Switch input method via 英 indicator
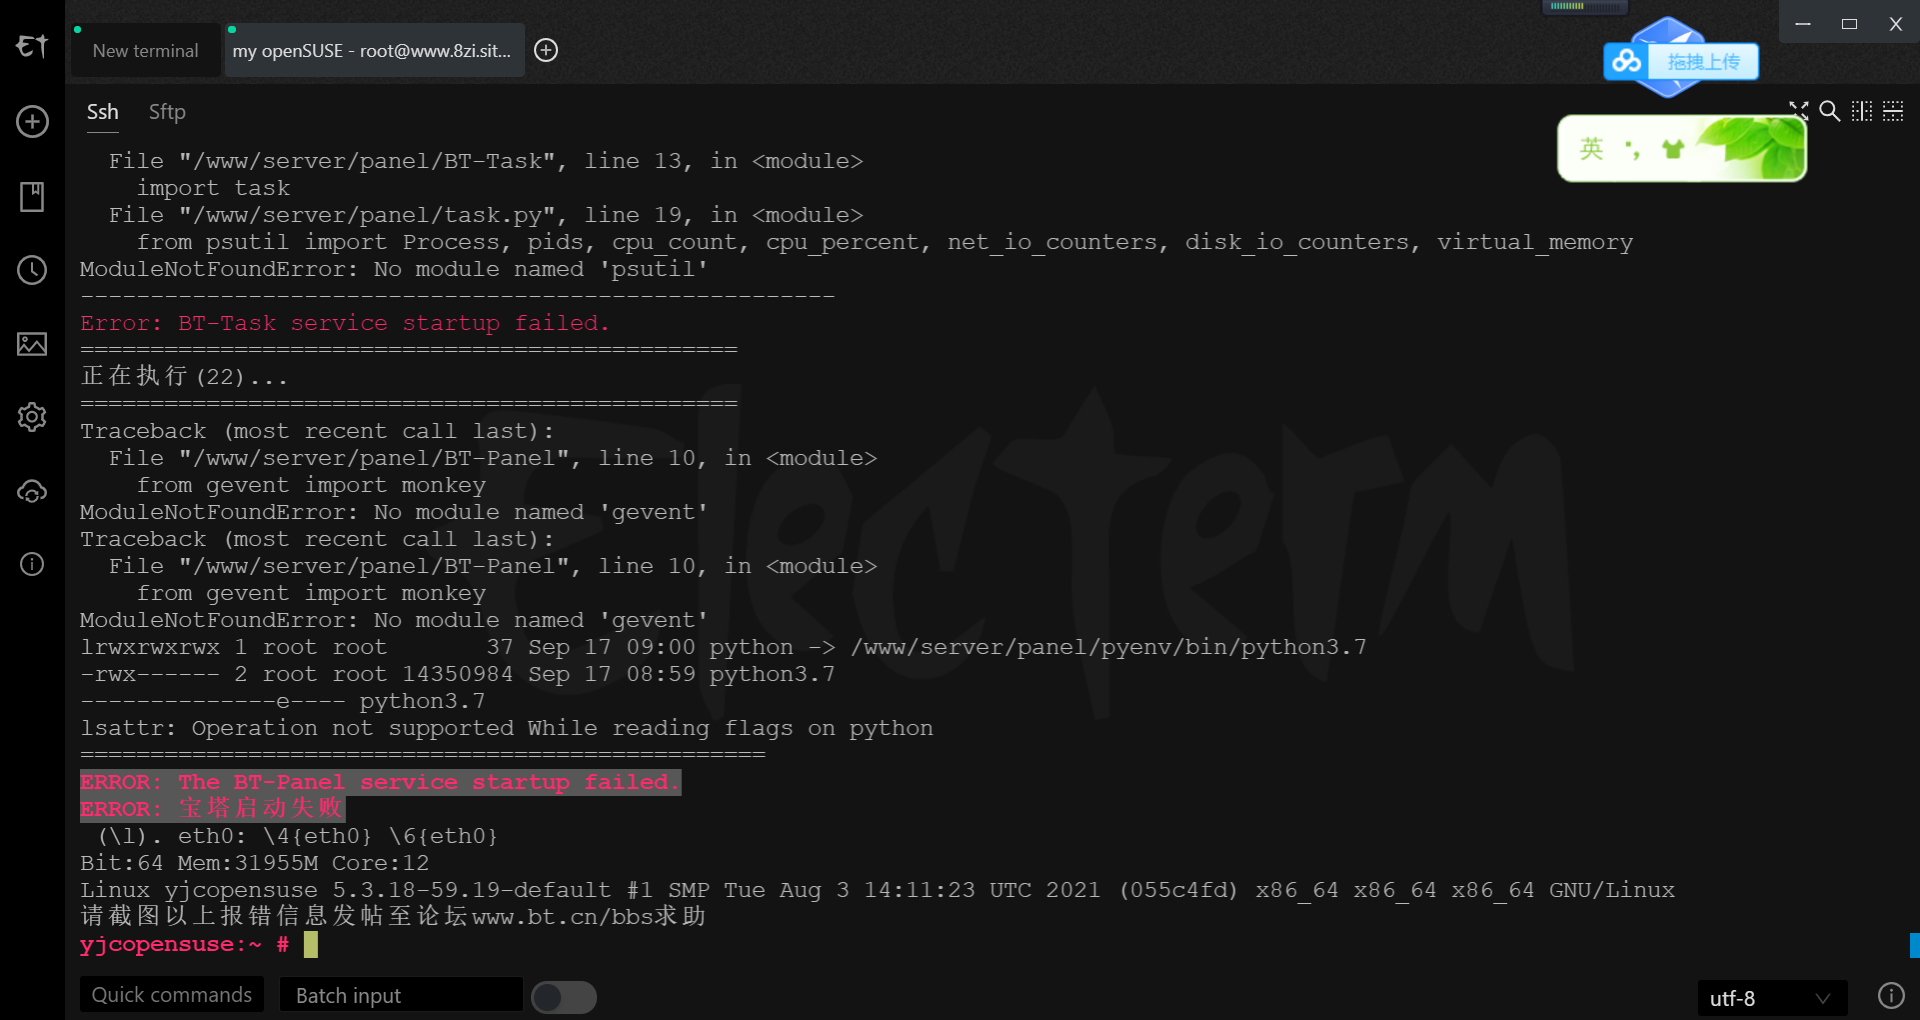This screenshot has height=1020, width=1920. coord(1591,149)
